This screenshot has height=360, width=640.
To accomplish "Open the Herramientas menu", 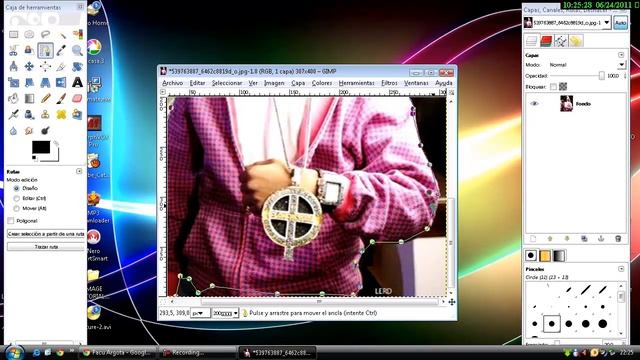I will pyautogui.click(x=356, y=83).
